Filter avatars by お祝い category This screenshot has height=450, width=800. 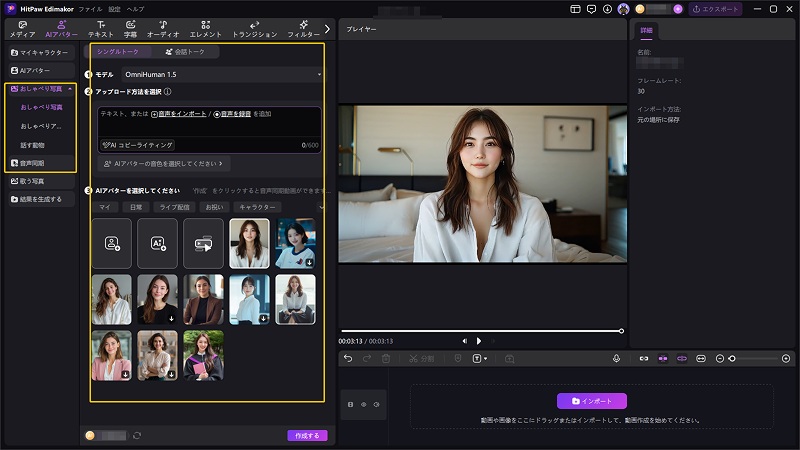coord(214,207)
